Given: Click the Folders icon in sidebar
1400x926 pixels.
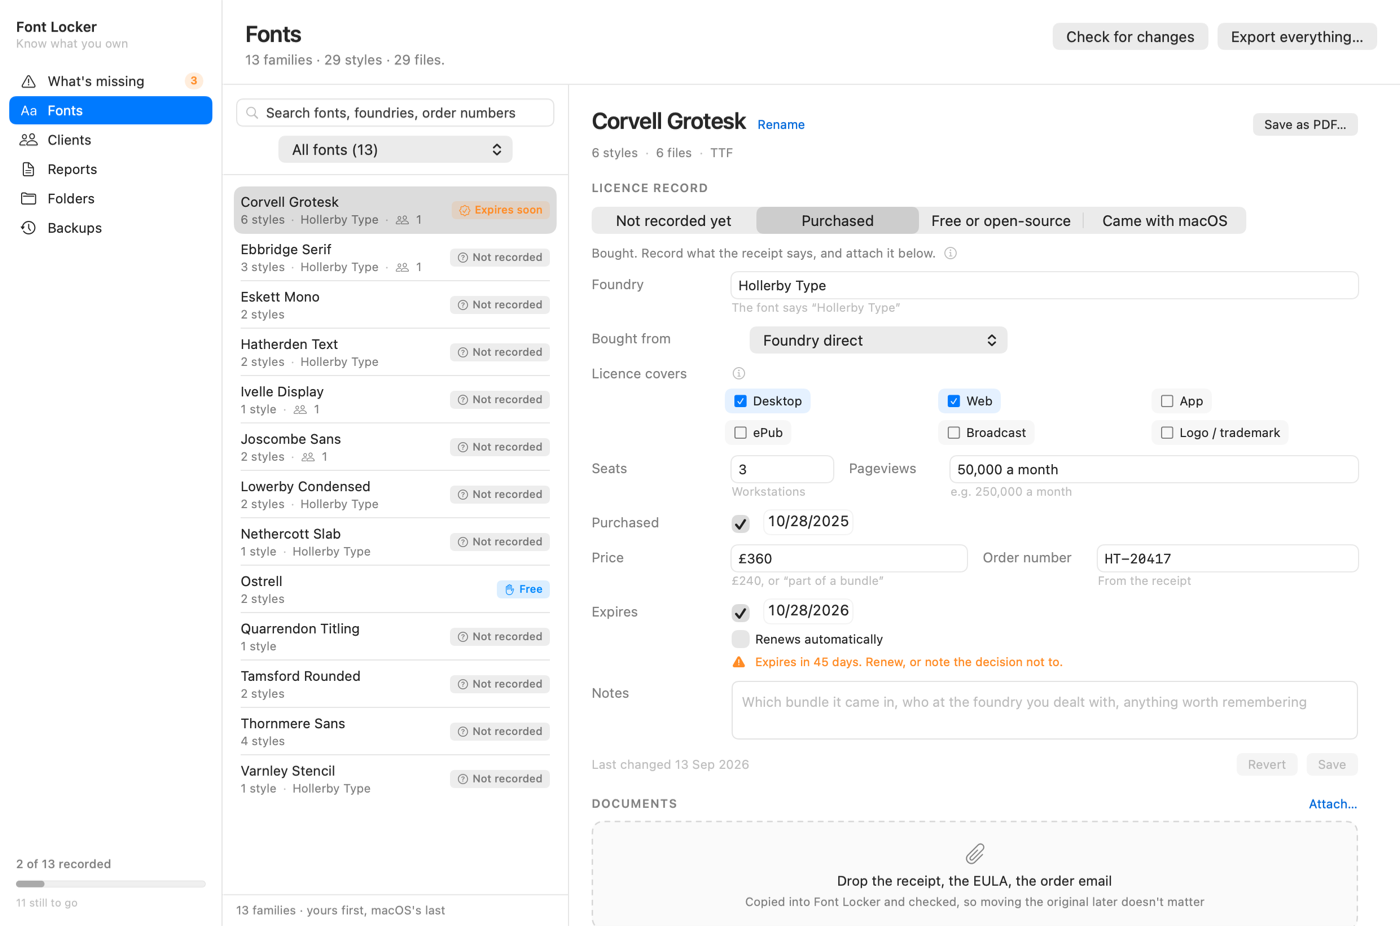Looking at the screenshot, I should coord(28,198).
